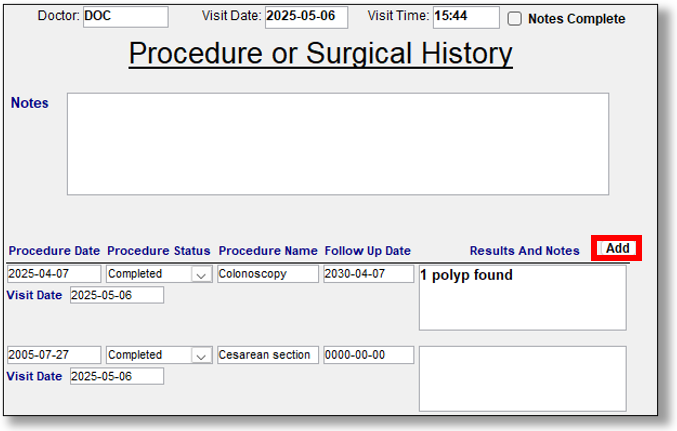The image size is (677, 431).
Task: Click the Visit Date field under Colonoscopy
Action: pos(117,295)
